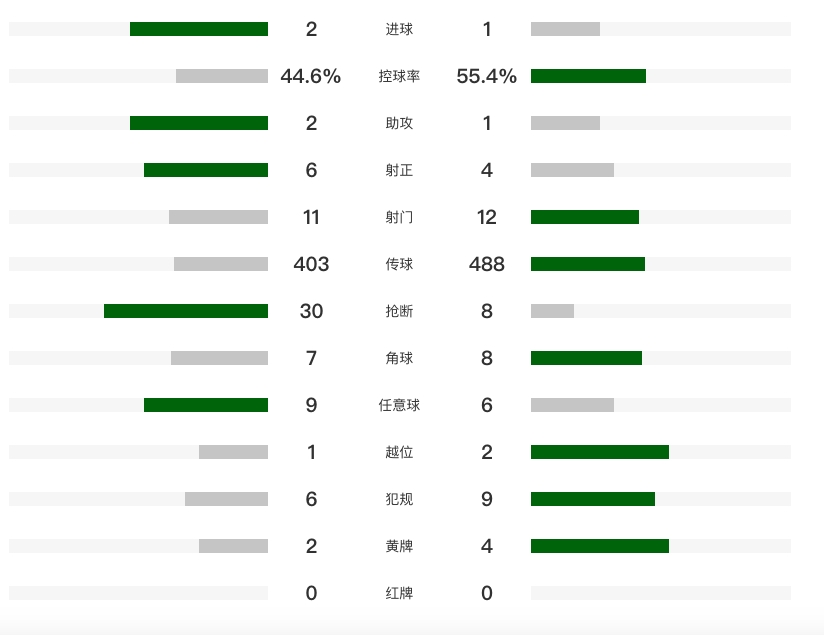
Task: Click the number 488 in 传球 row
Action: 486,264
